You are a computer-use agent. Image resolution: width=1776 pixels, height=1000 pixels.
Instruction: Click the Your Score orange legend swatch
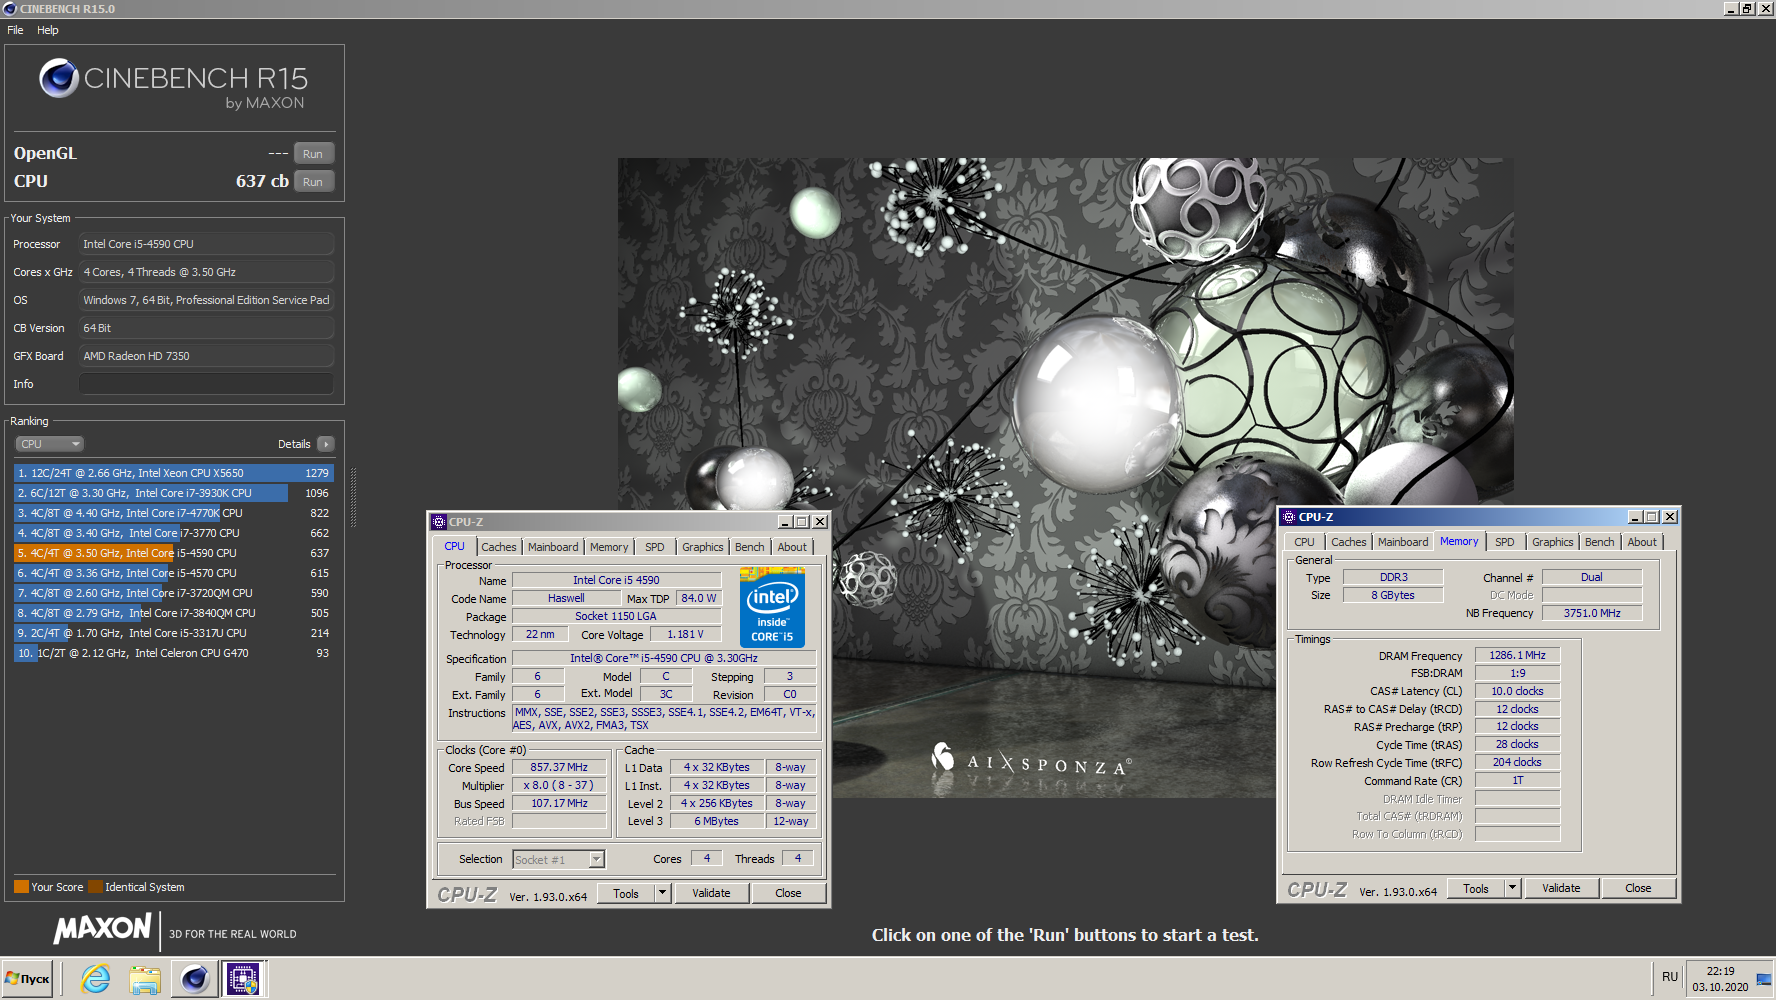click(x=21, y=887)
